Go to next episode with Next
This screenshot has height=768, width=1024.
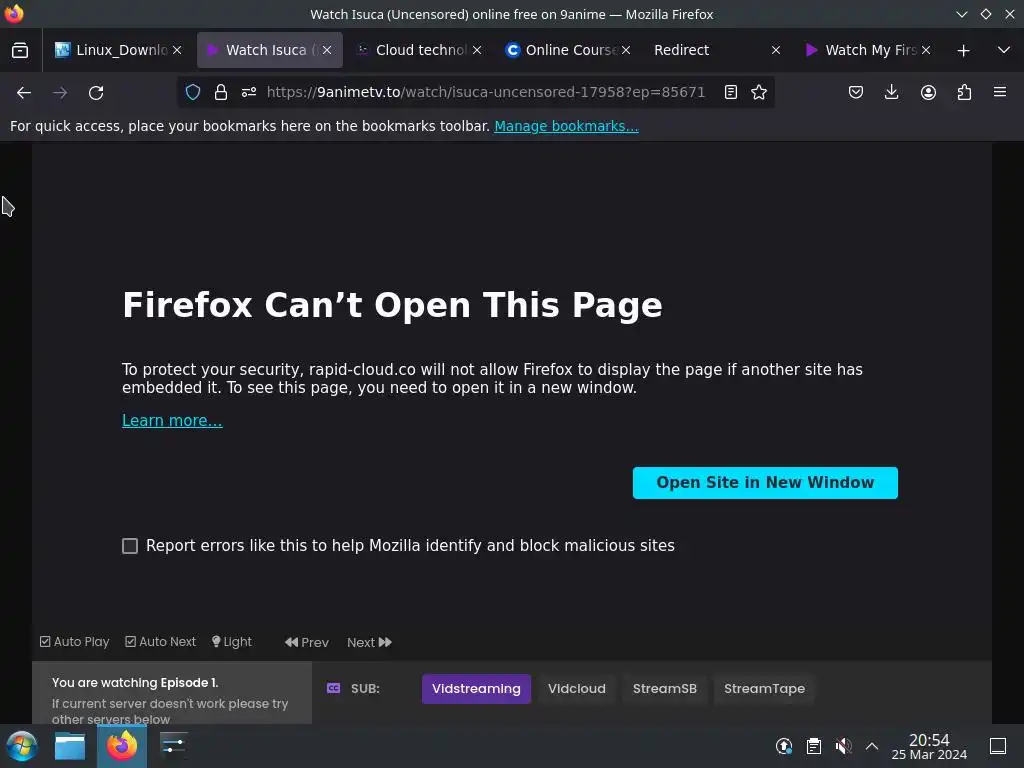click(x=369, y=643)
